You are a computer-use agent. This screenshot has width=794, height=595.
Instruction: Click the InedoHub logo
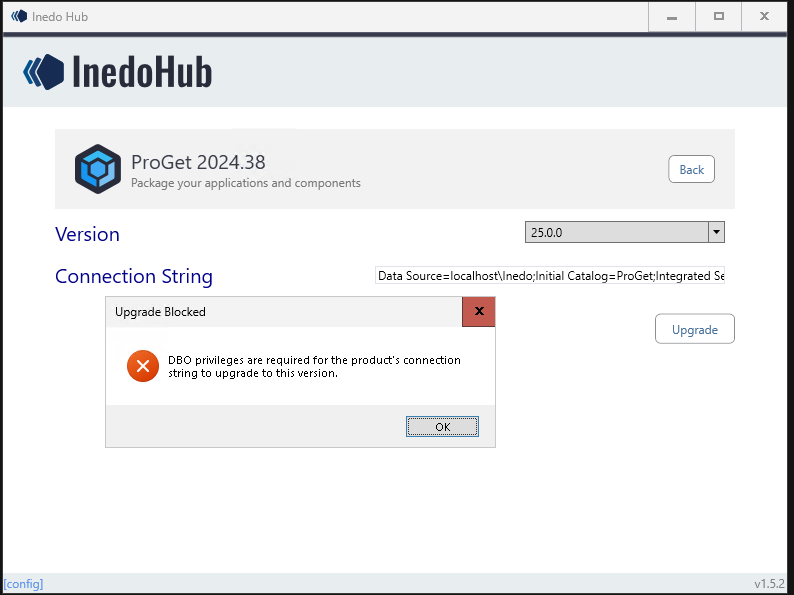[x=117, y=72]
